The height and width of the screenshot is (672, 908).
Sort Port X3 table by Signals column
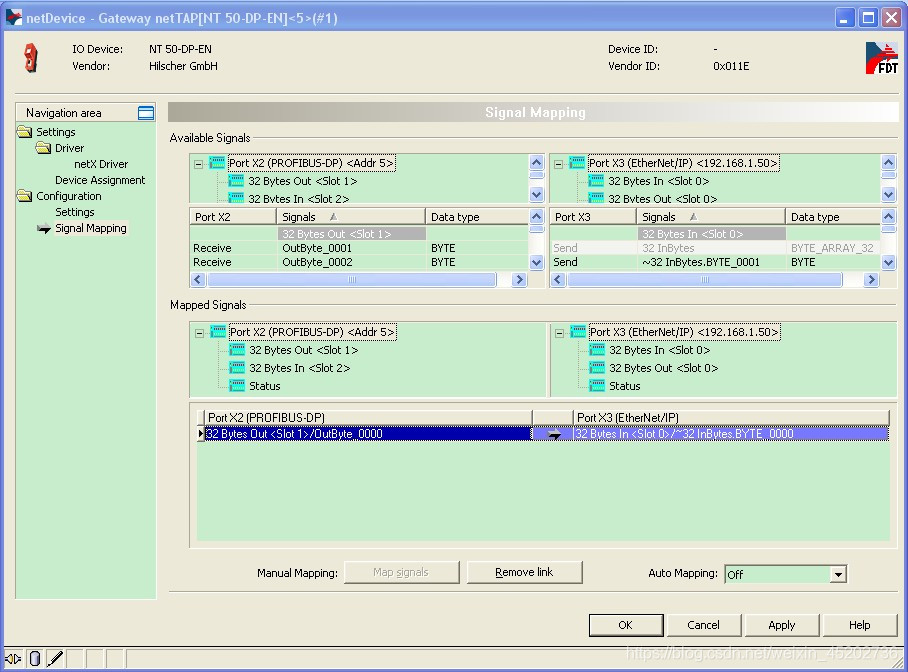point(711,217)
